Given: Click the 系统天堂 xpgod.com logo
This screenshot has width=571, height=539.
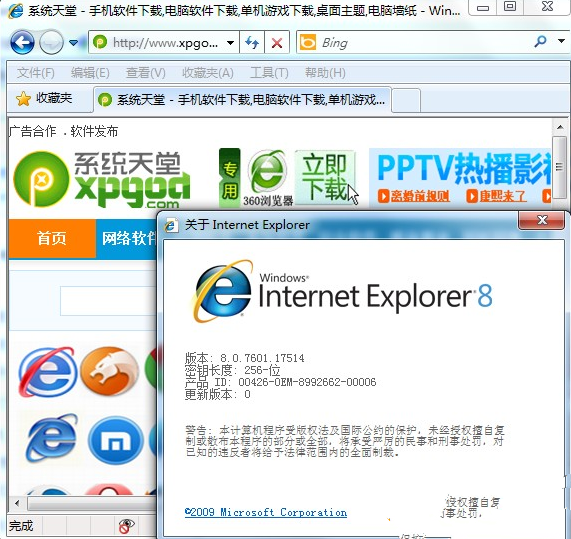Looking at the screenshot, I should 102,179.
